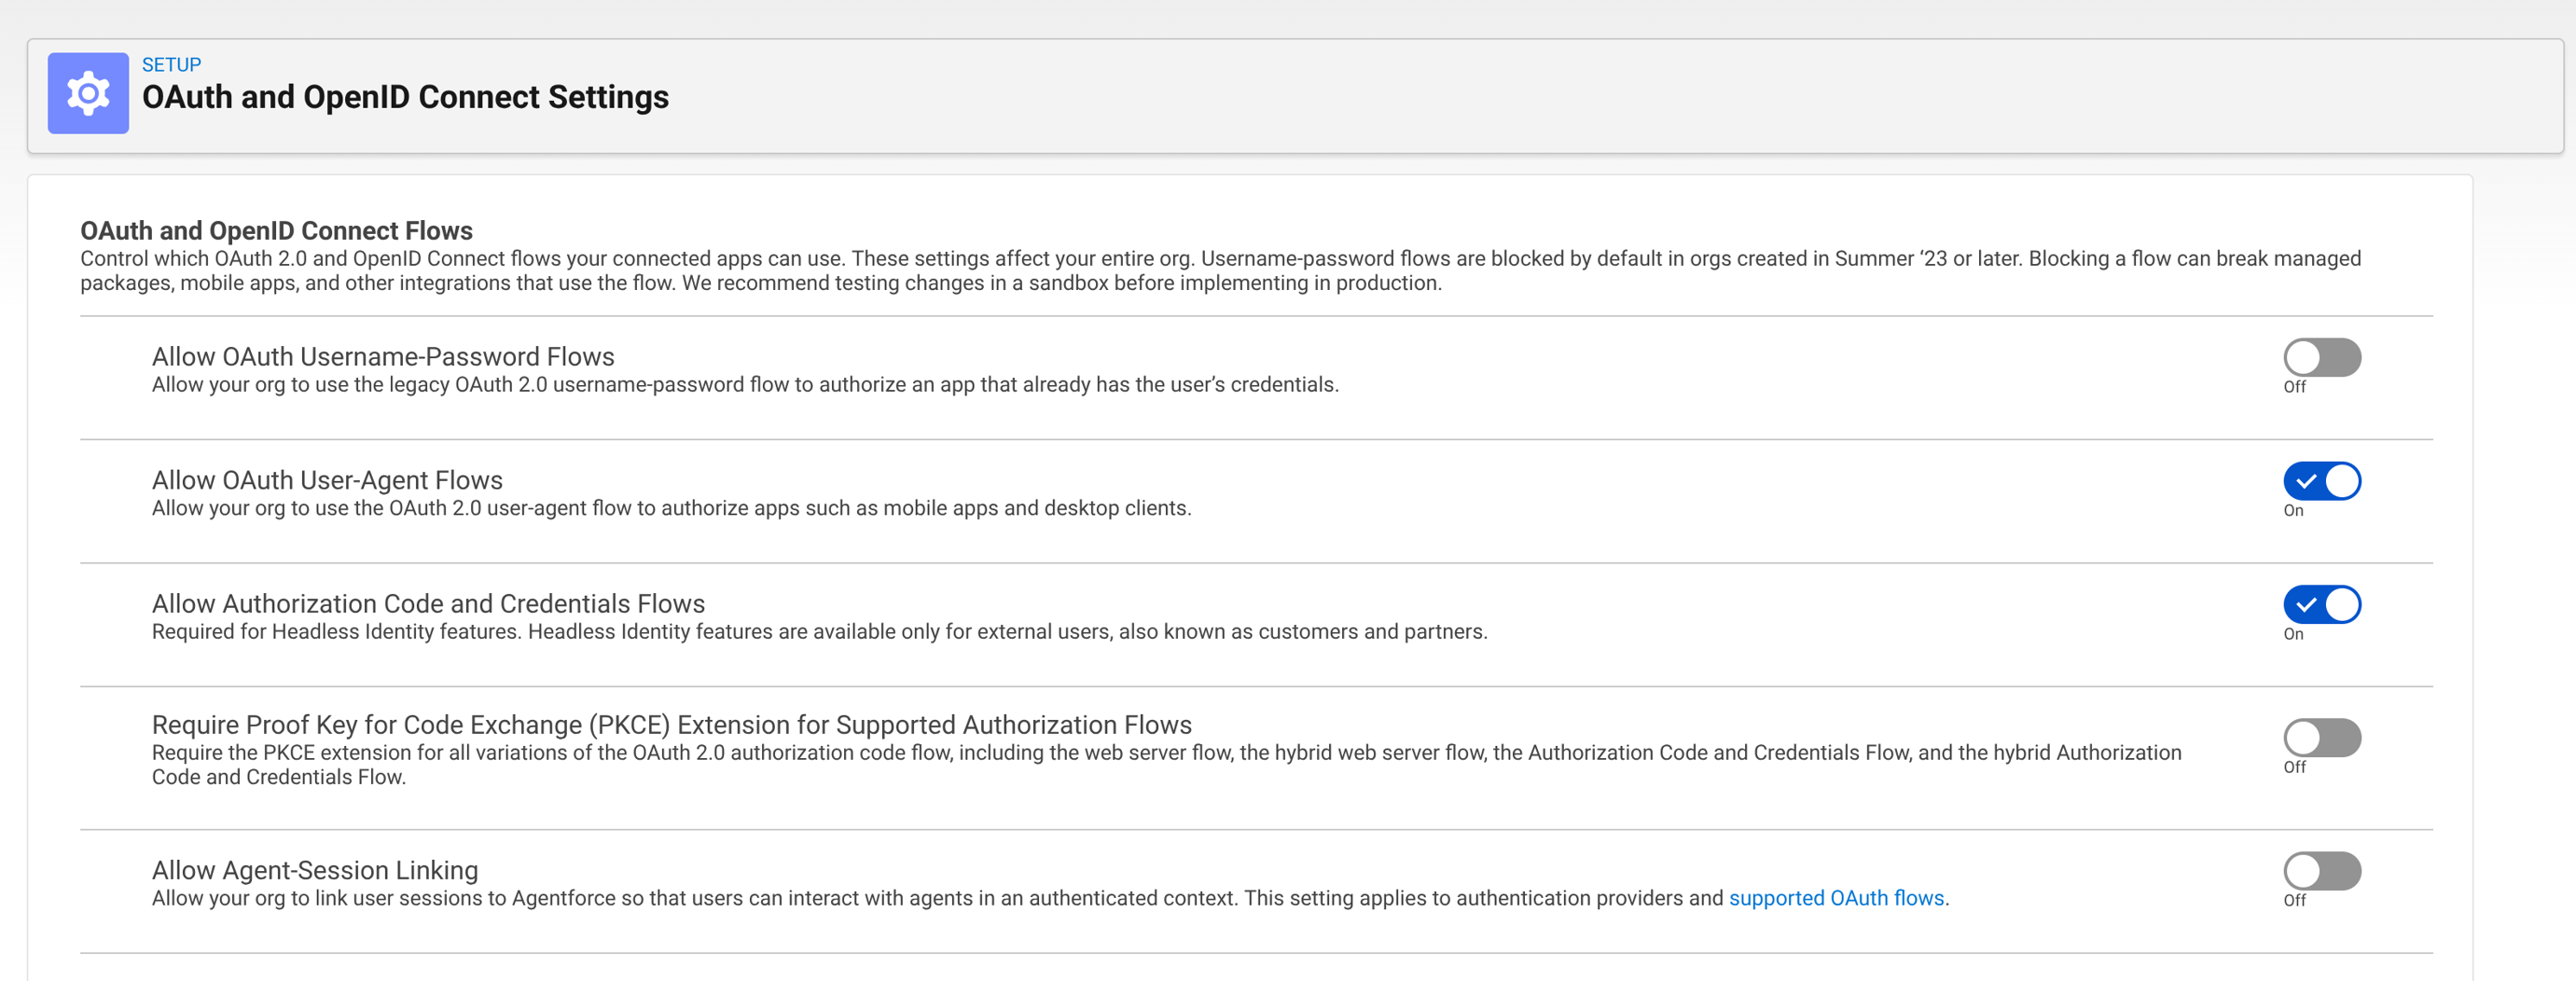The width and height of the screenshot is (2576, 981).
Task: Click the Require Proof Key for Code Exchange label
Action: (x=671, y=725)
